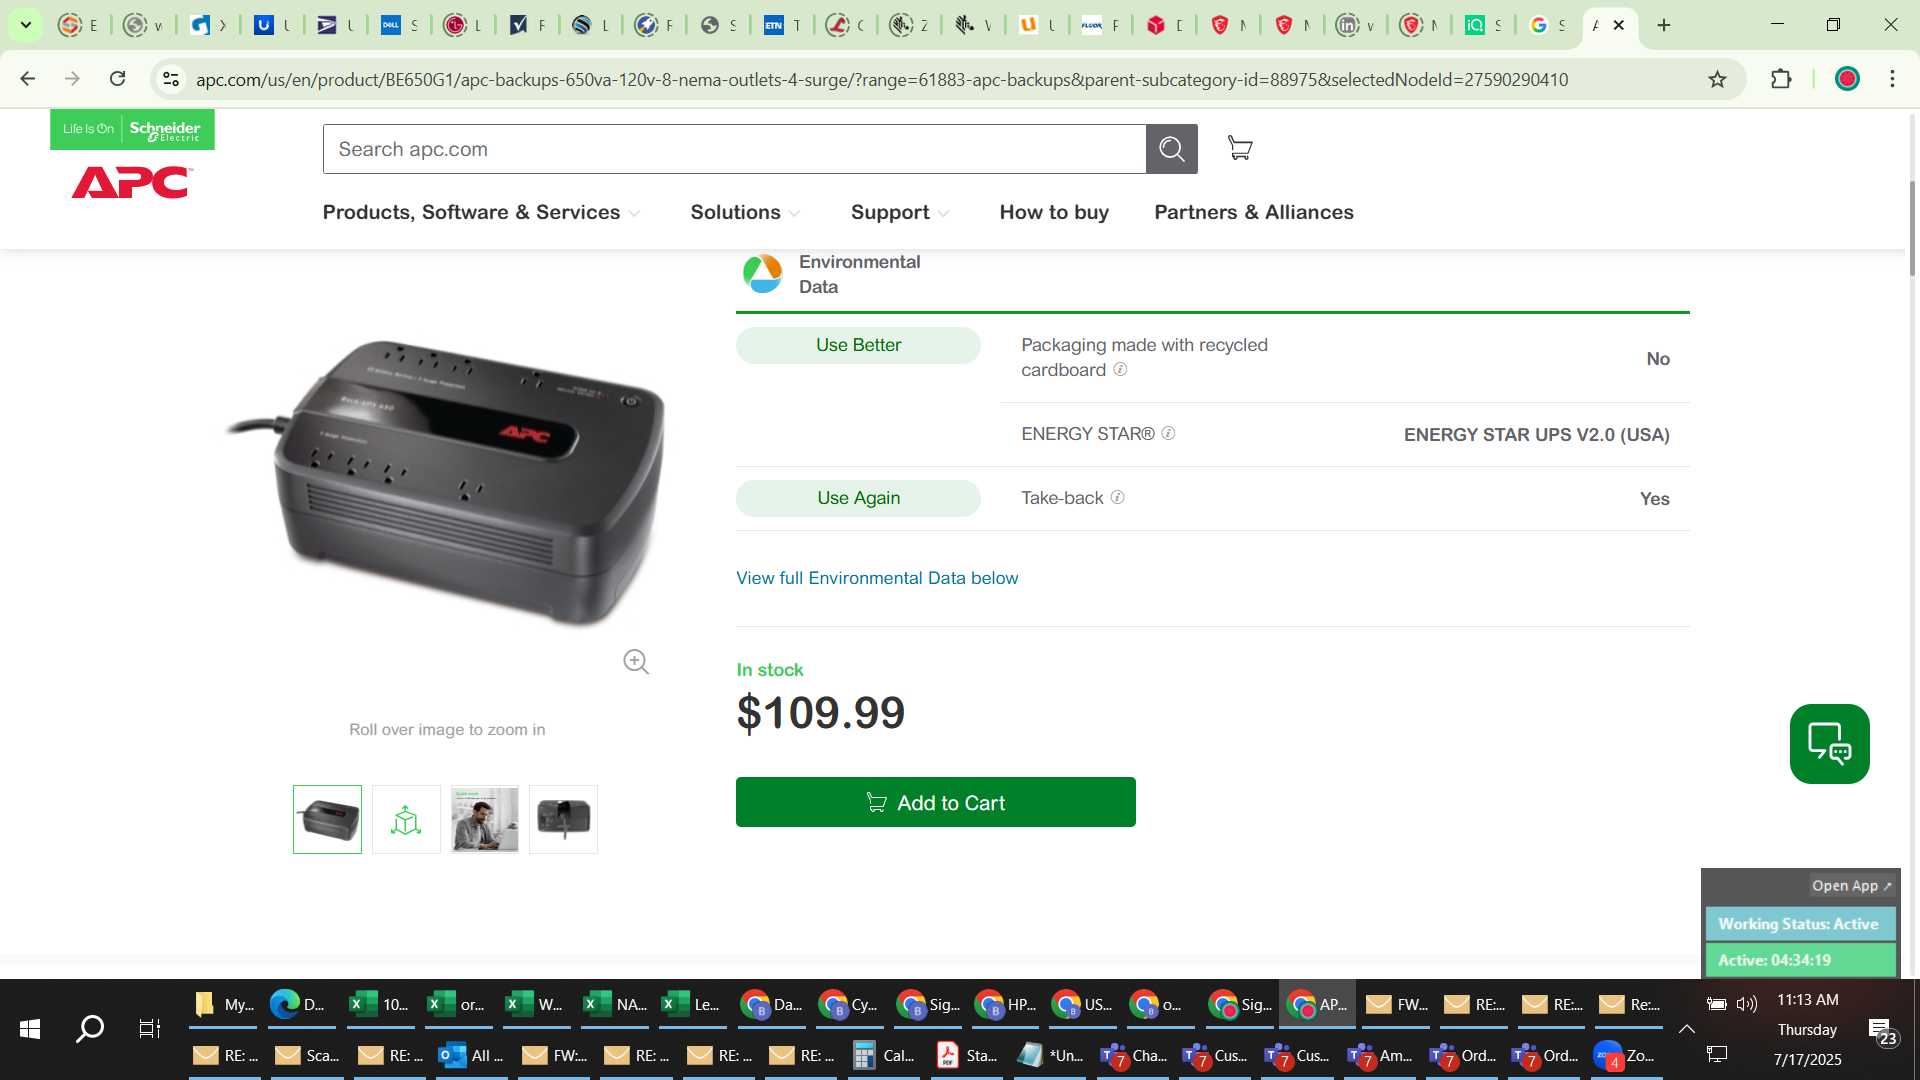The image size is (1920, 1080).
Task: Reload the page
Action: [x=117, y=79]
